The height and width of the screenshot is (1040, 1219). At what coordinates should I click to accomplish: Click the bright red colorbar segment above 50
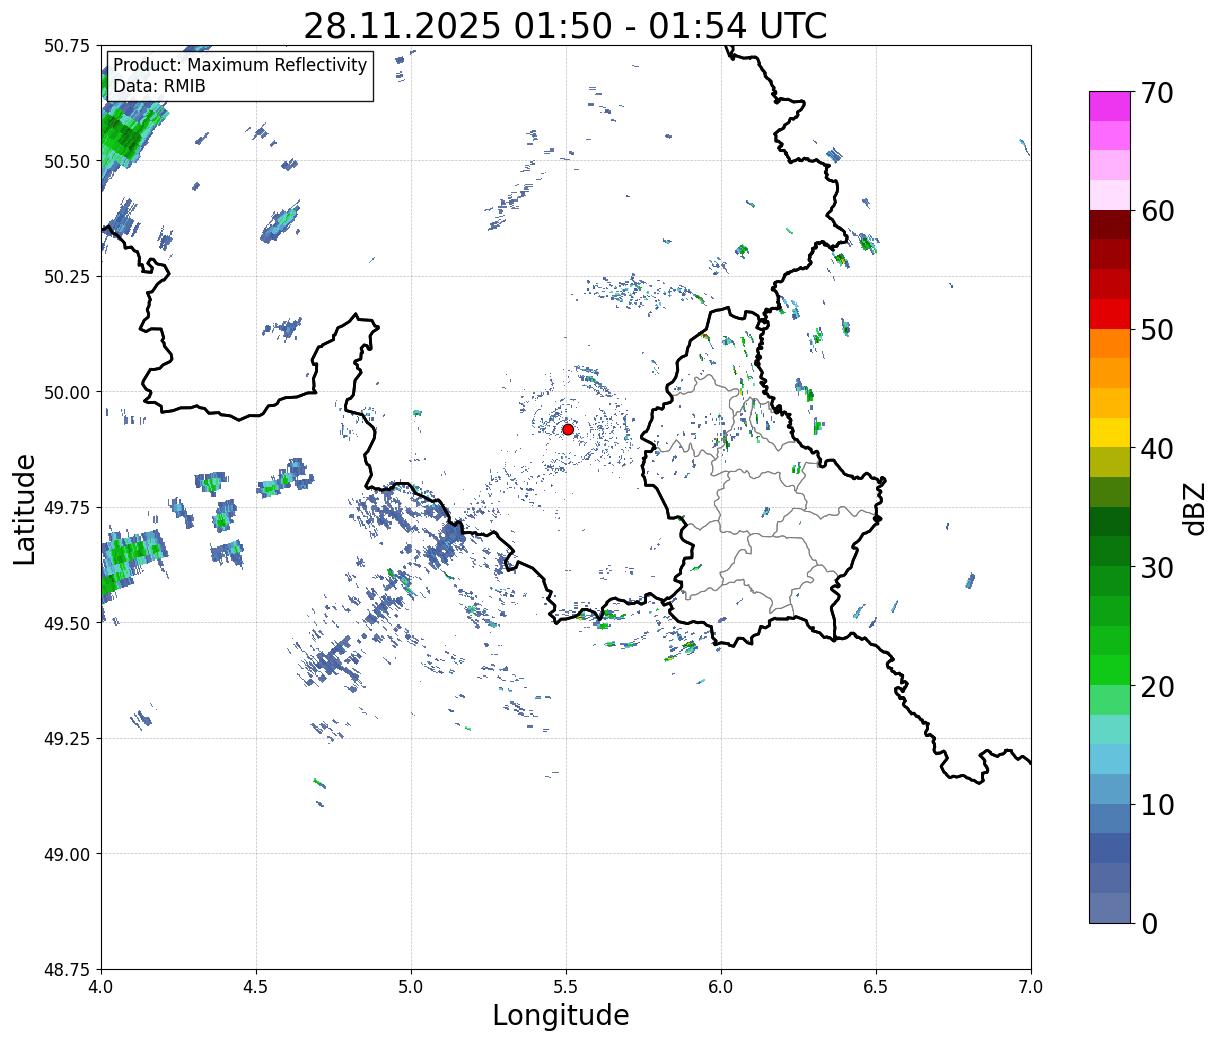pos(1110,313)
